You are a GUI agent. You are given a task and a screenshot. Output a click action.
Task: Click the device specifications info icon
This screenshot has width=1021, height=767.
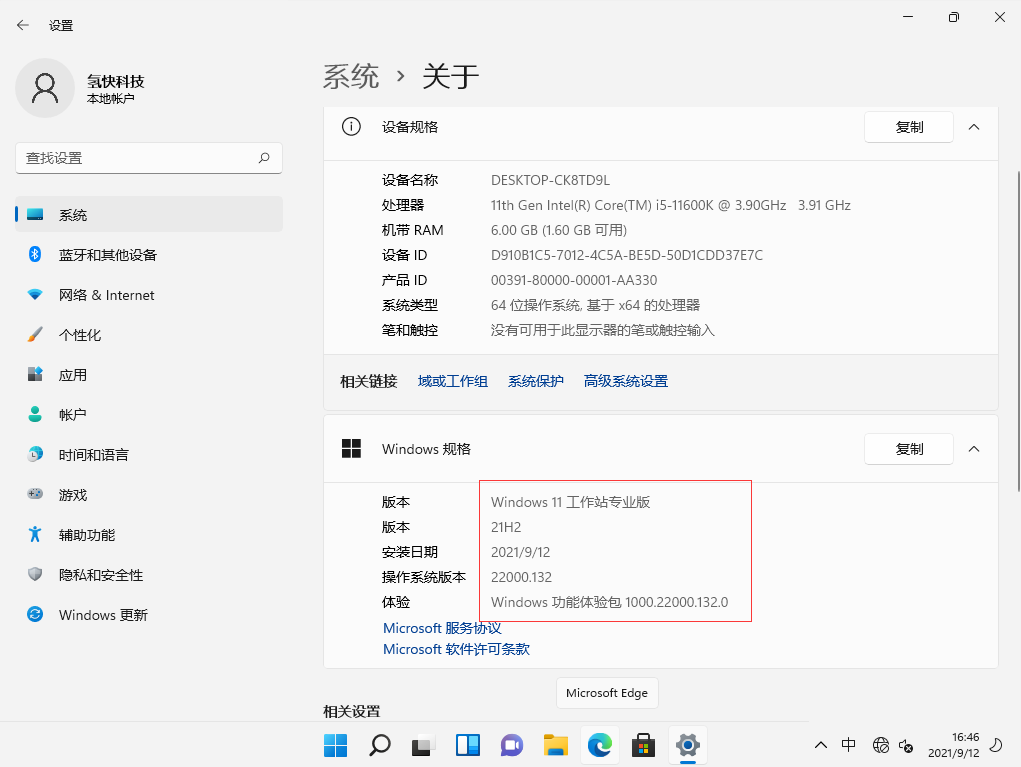click(351, 127)
